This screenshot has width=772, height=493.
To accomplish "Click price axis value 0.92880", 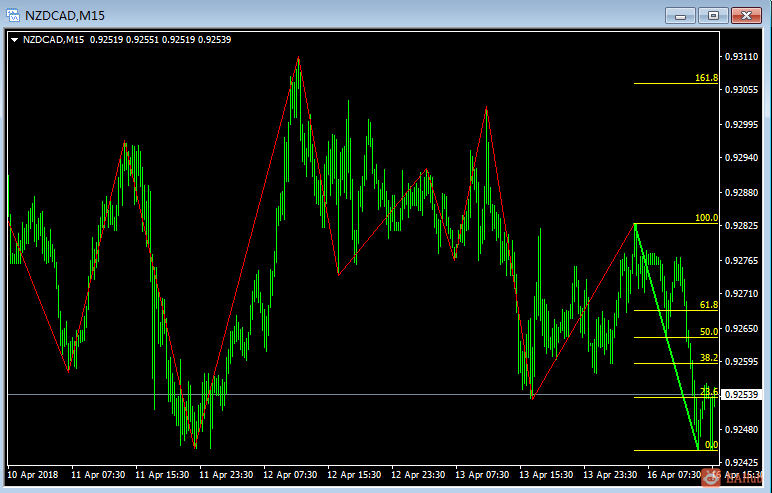I will tap(741, 192).
